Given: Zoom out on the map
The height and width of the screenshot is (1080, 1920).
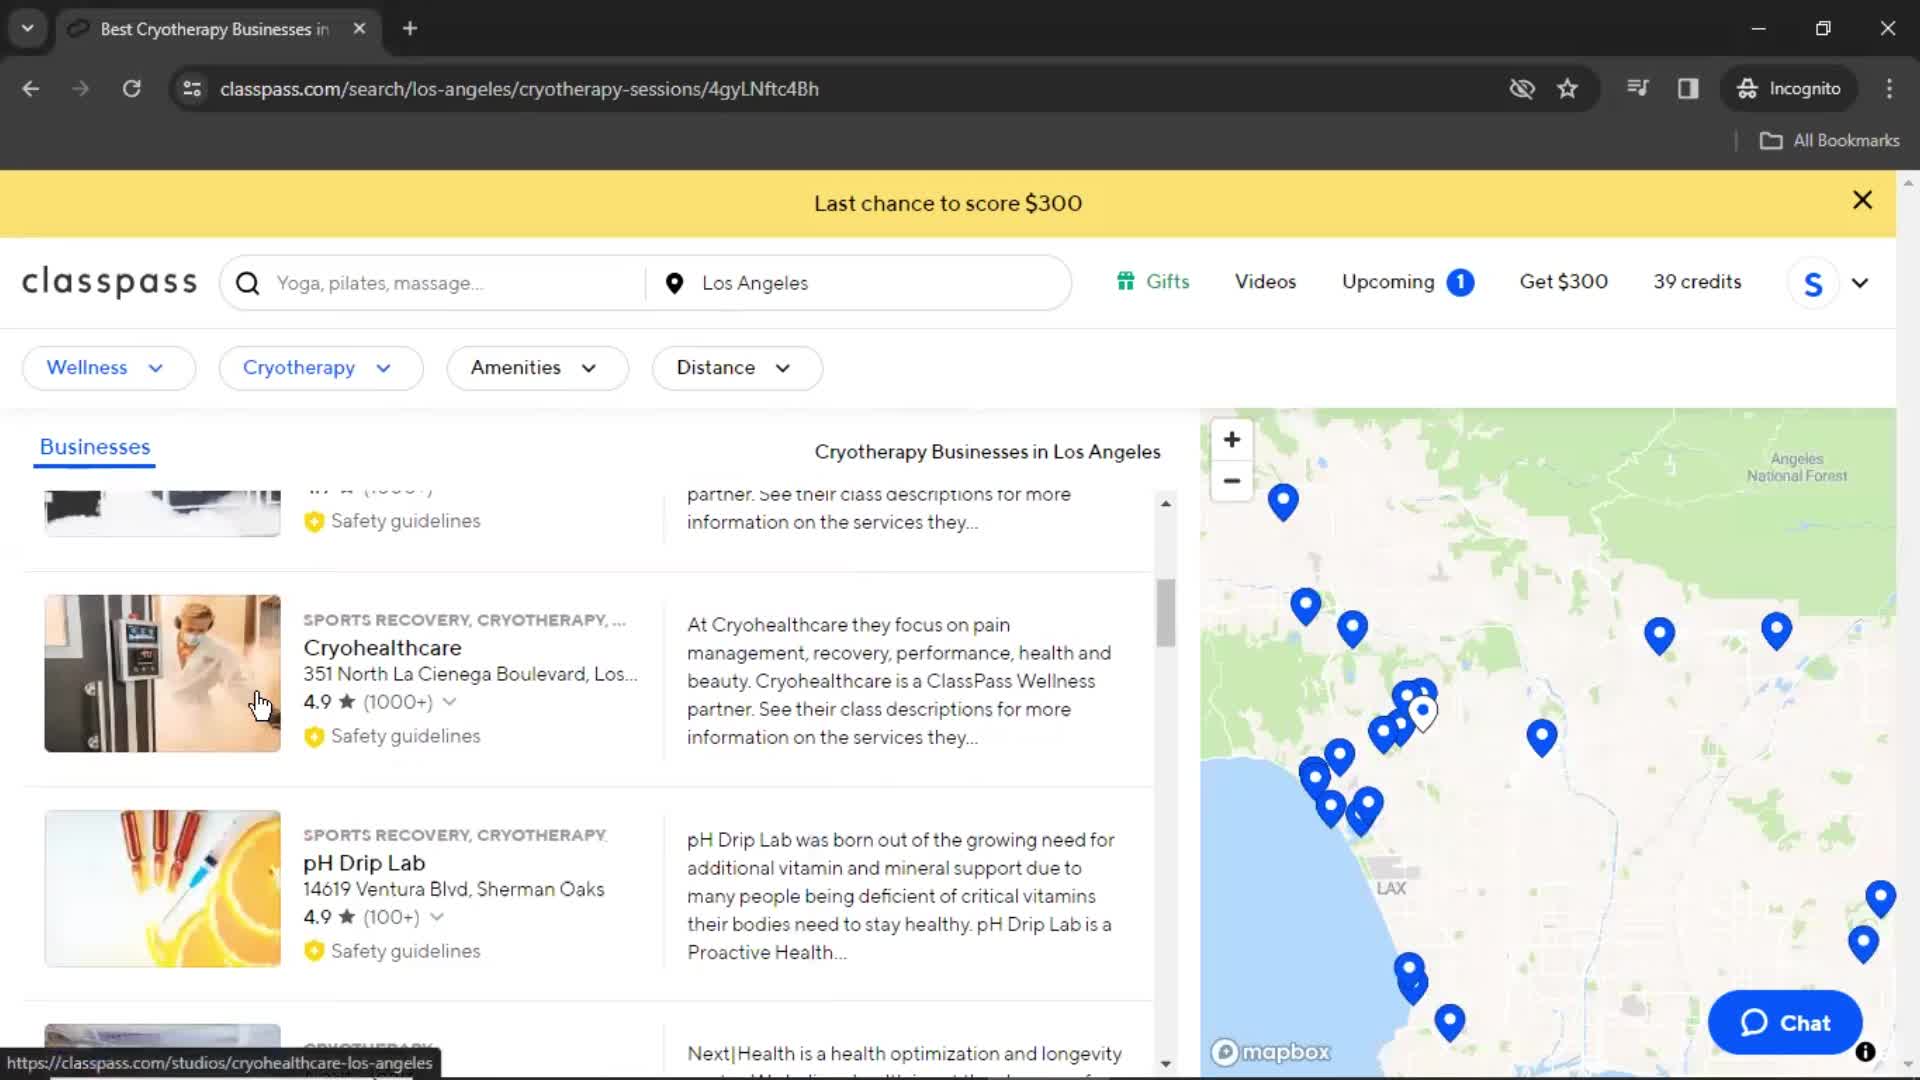Looking at the screenshot, I should click(x=1232, y=481).
